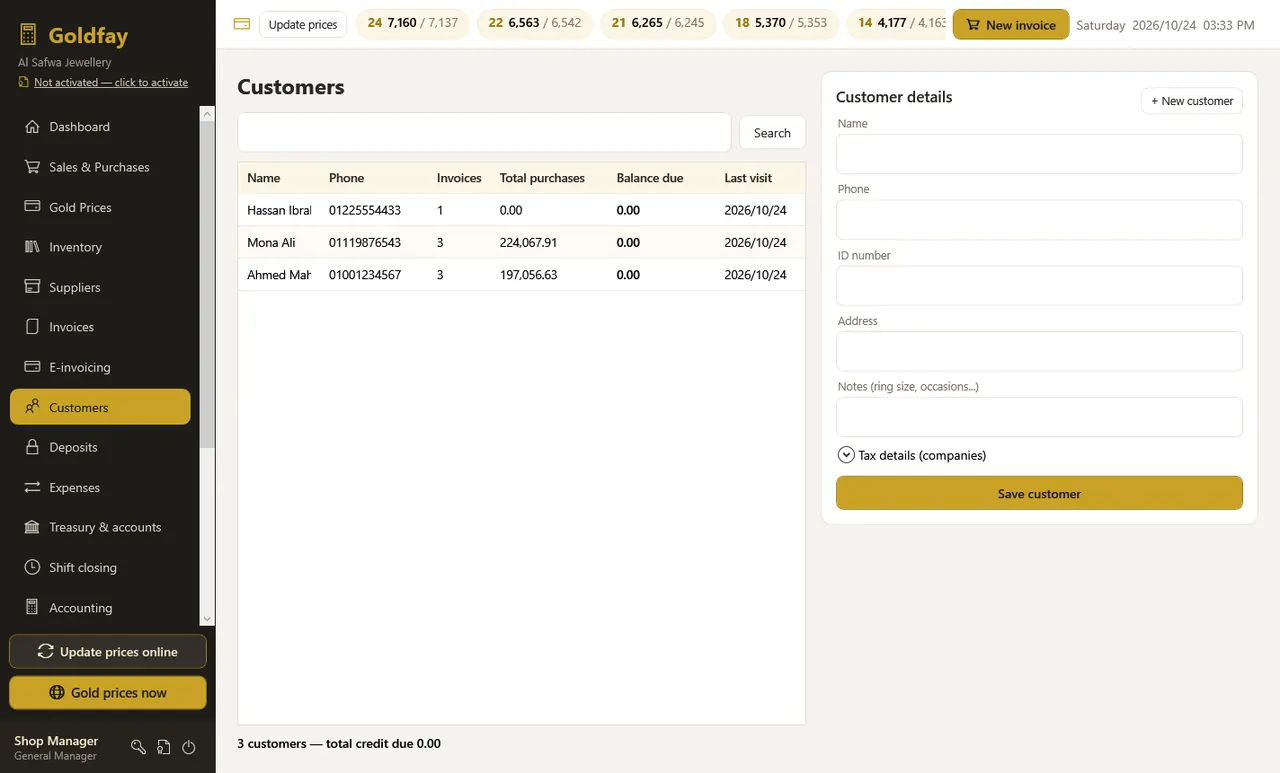Click the Gold Prices banknote icon
1280x773 pixels.
(x=32, y=207)
